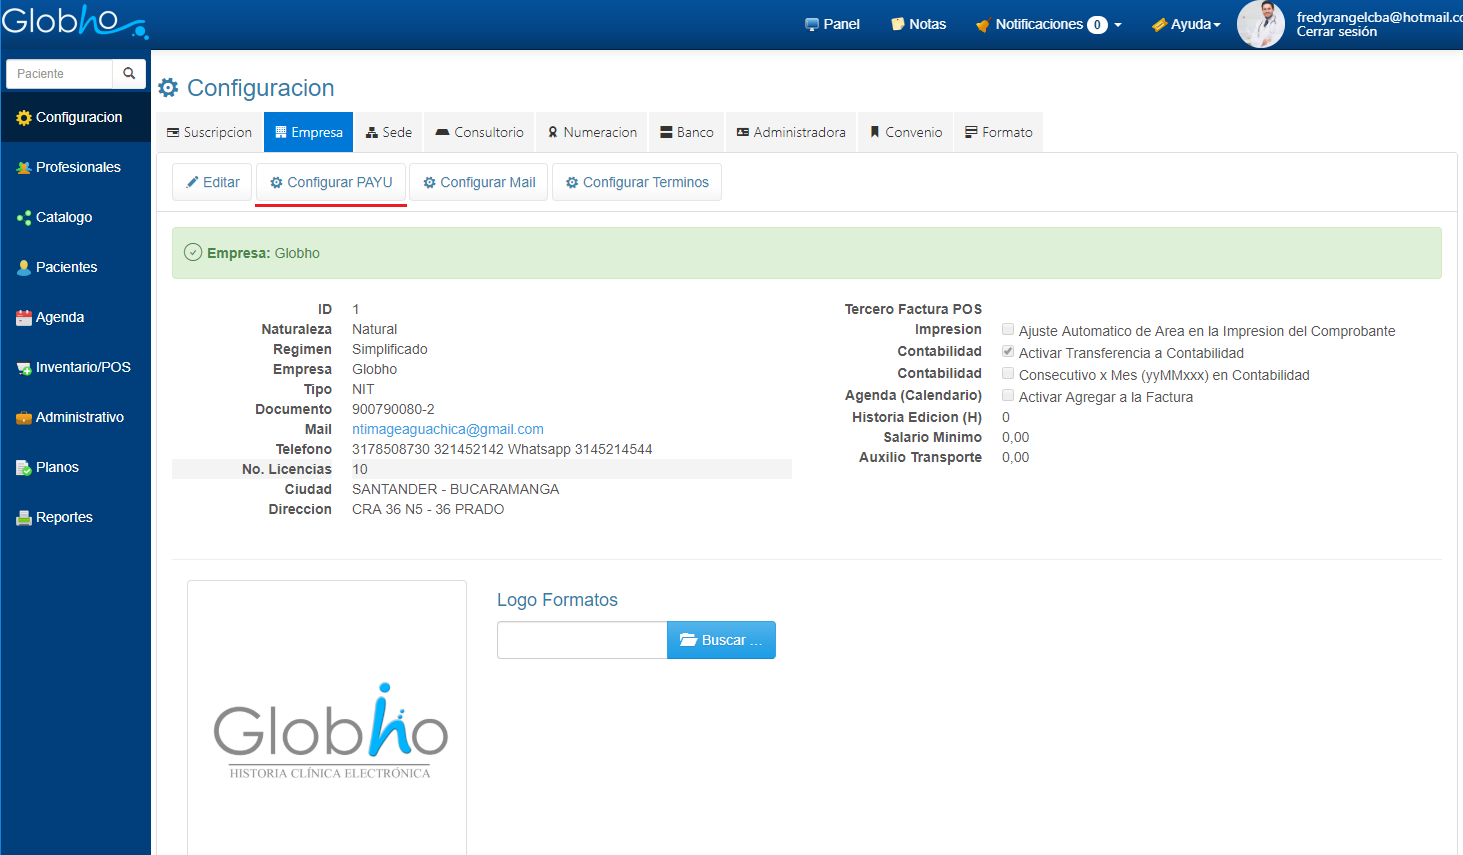Enable Consecutivo x Mes checkbox

(1008, 374)
